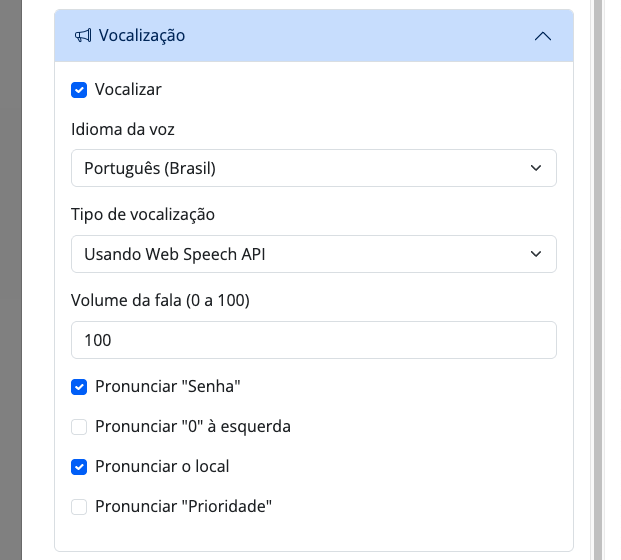The width and height of the screenshot is (621, 560).
Task: Click the Volume da fala input field
Action: [x=313, y=340]
